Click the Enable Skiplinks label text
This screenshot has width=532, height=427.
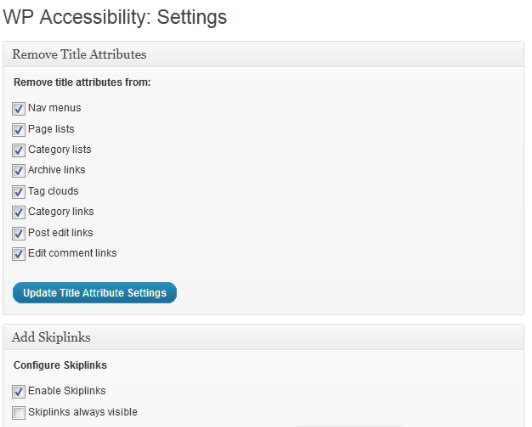click(x=67, y=391)
